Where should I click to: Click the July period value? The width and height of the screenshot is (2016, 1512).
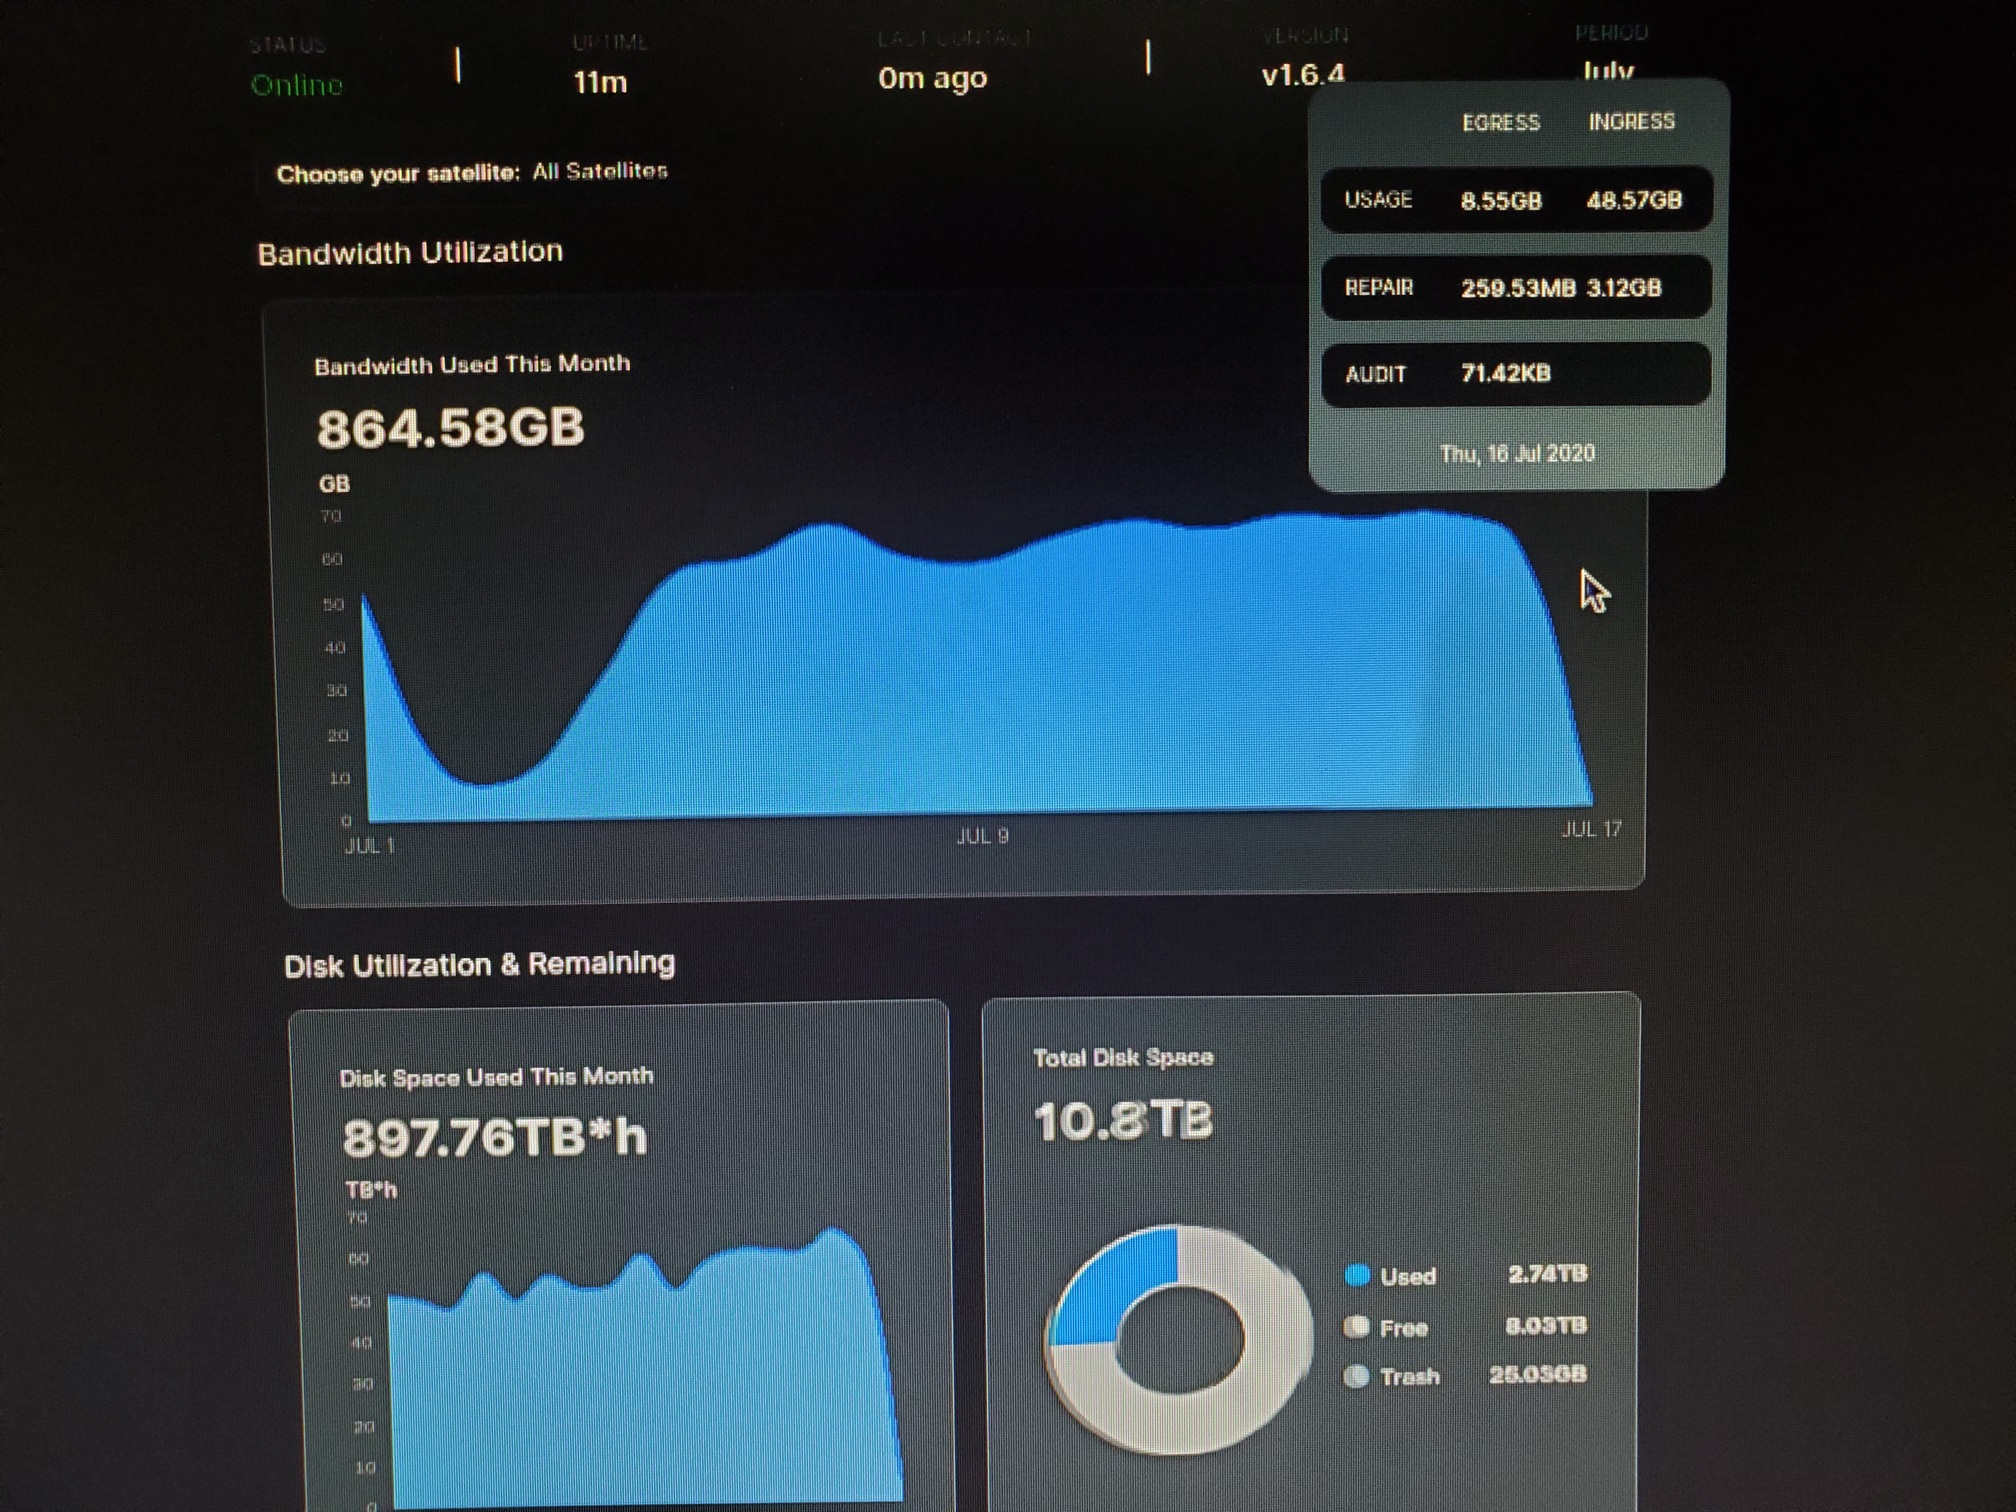click(x=1608, y=70)
